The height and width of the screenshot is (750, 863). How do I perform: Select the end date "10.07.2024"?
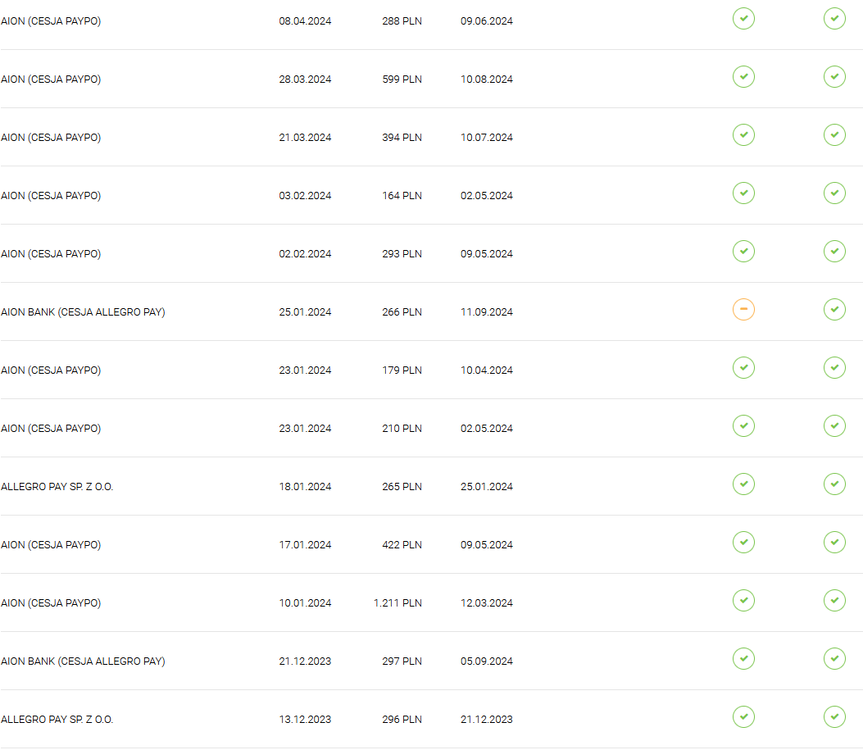(487, 138)
